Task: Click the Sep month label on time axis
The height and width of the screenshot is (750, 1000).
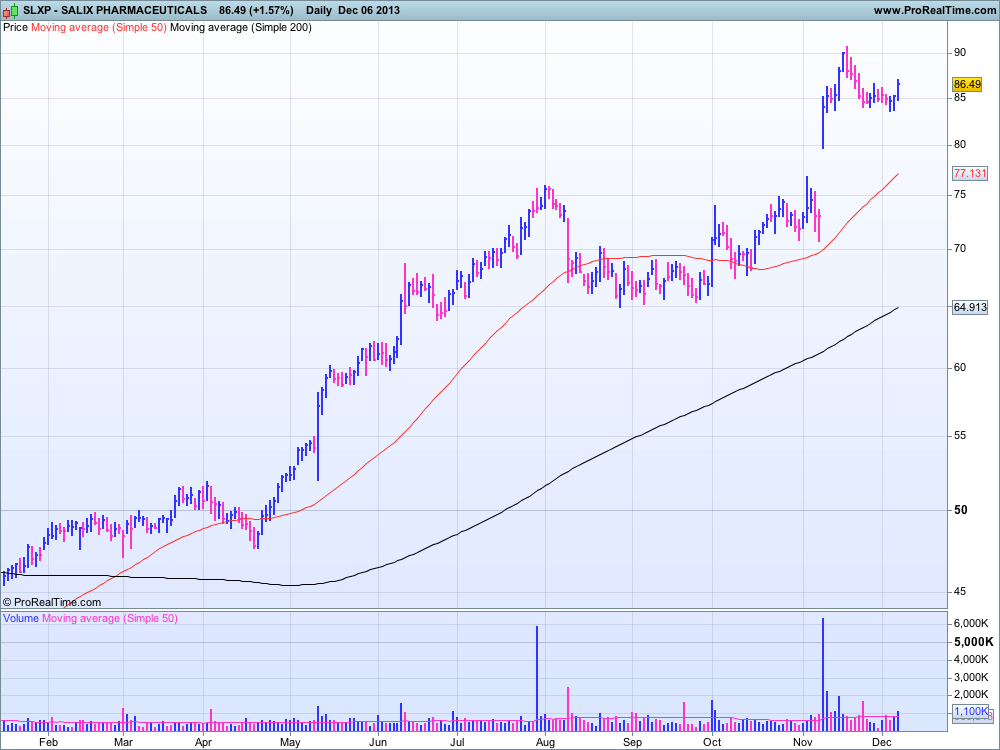Action: pyautogui.click(x=633, y=742)
